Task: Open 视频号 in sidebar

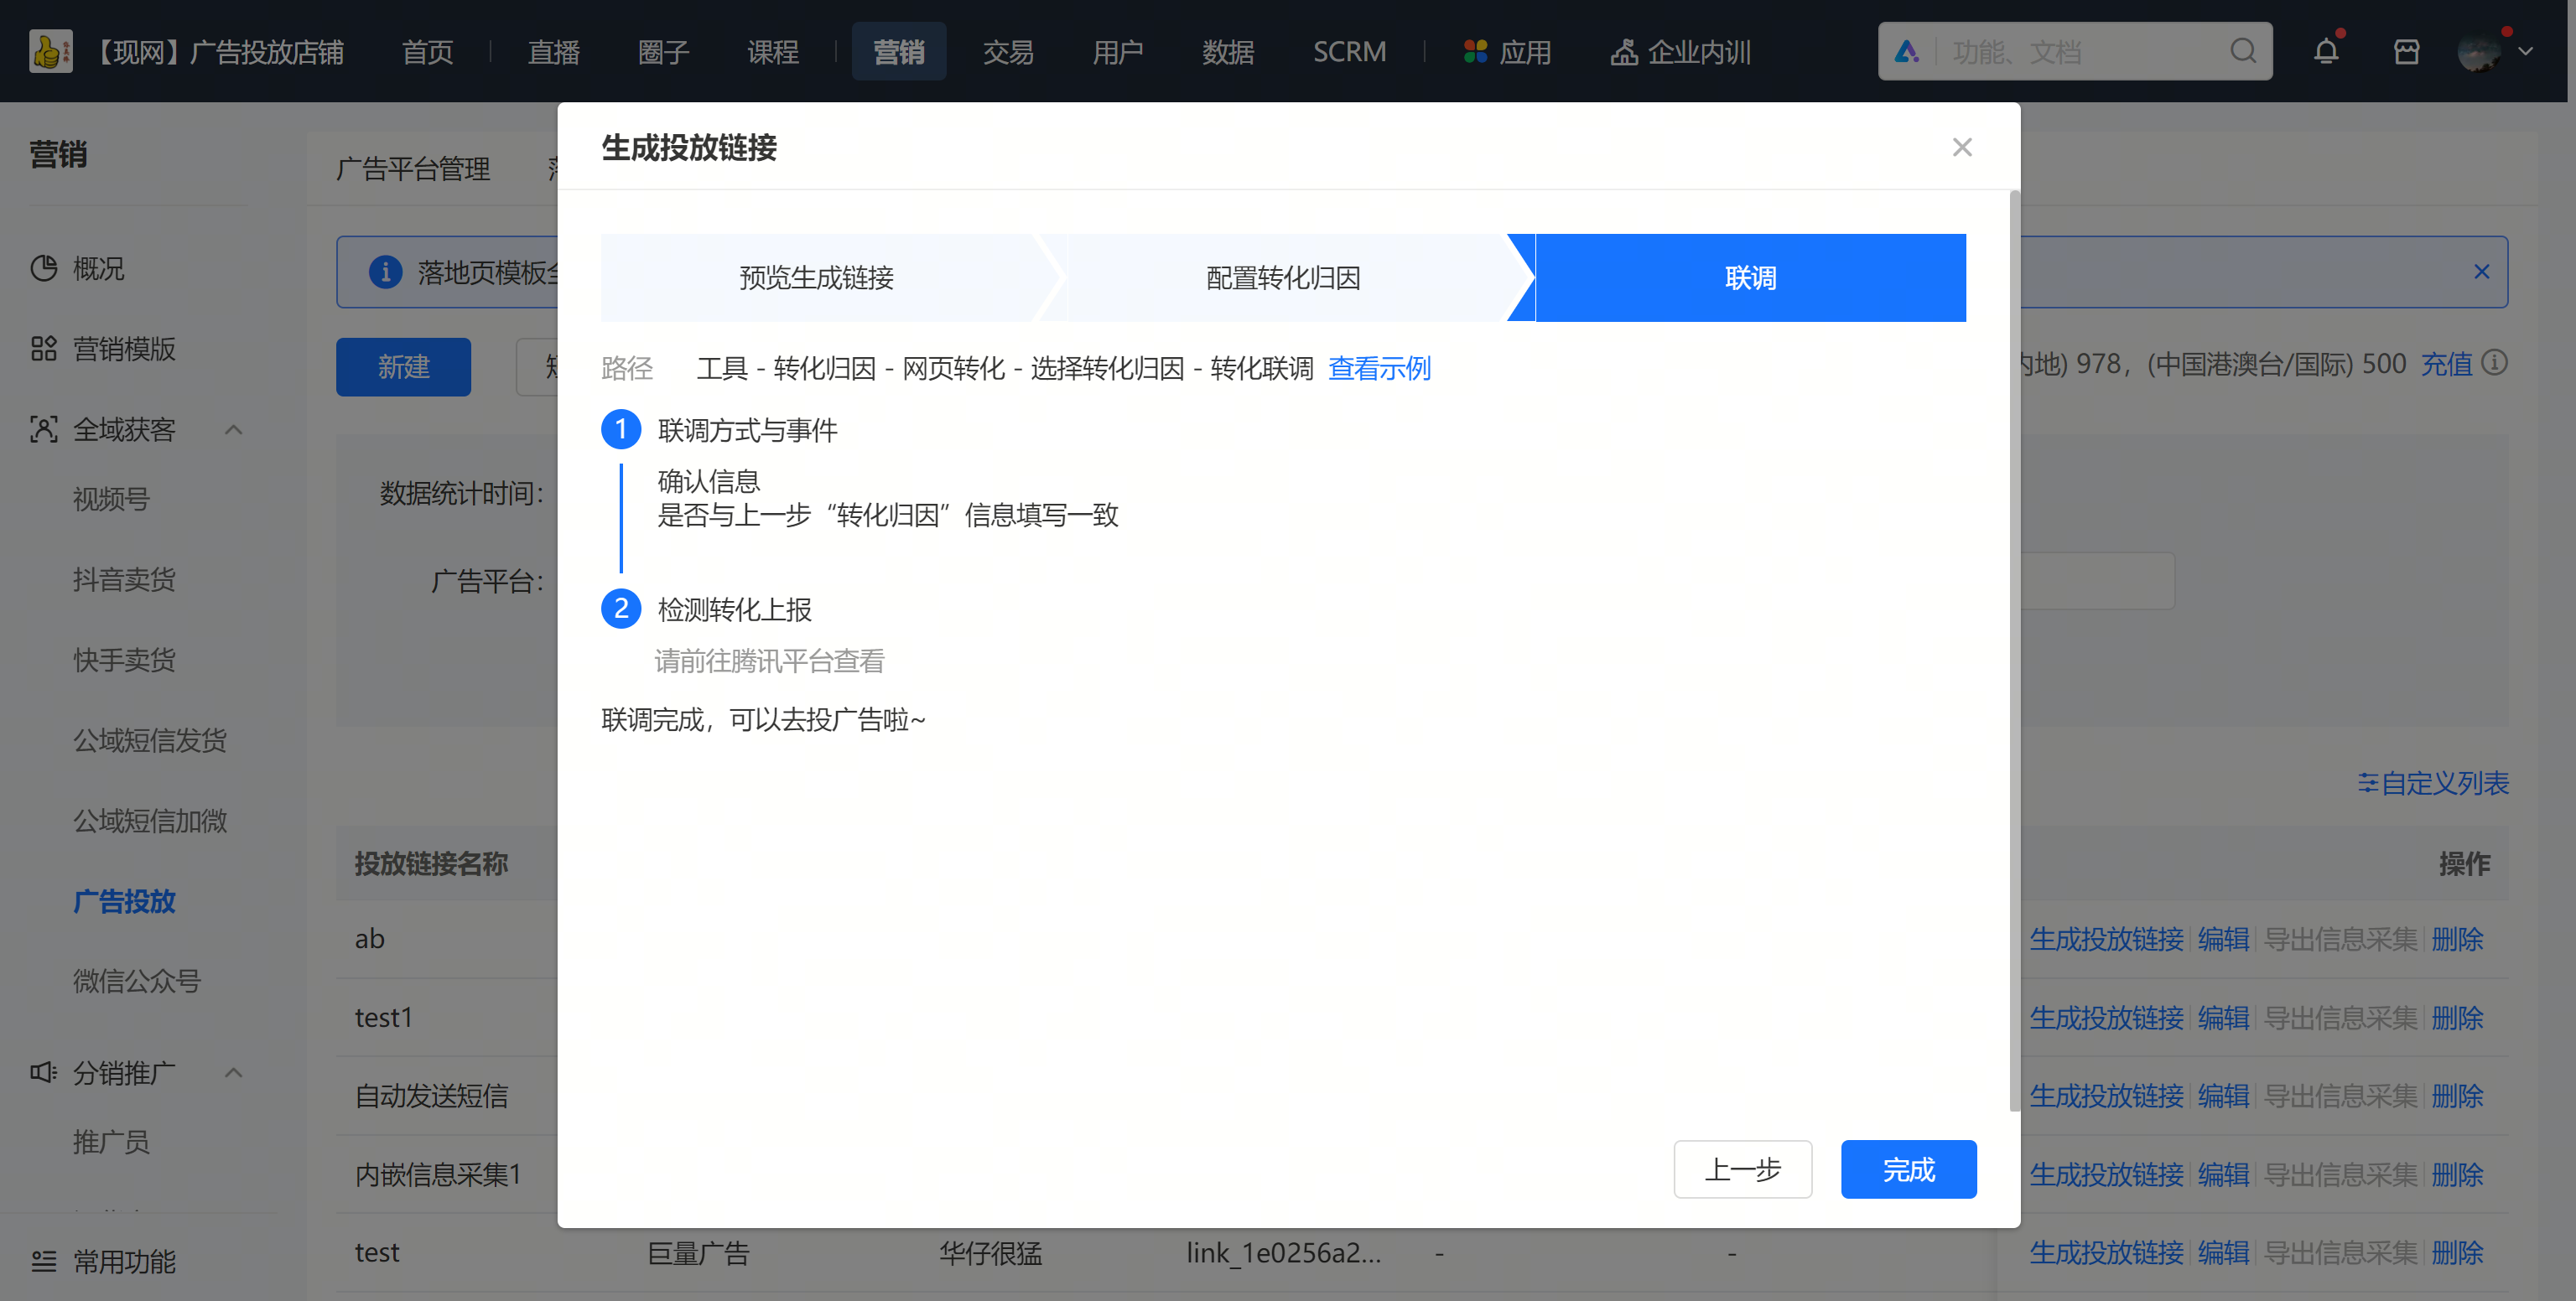Action: pos(111,498)
